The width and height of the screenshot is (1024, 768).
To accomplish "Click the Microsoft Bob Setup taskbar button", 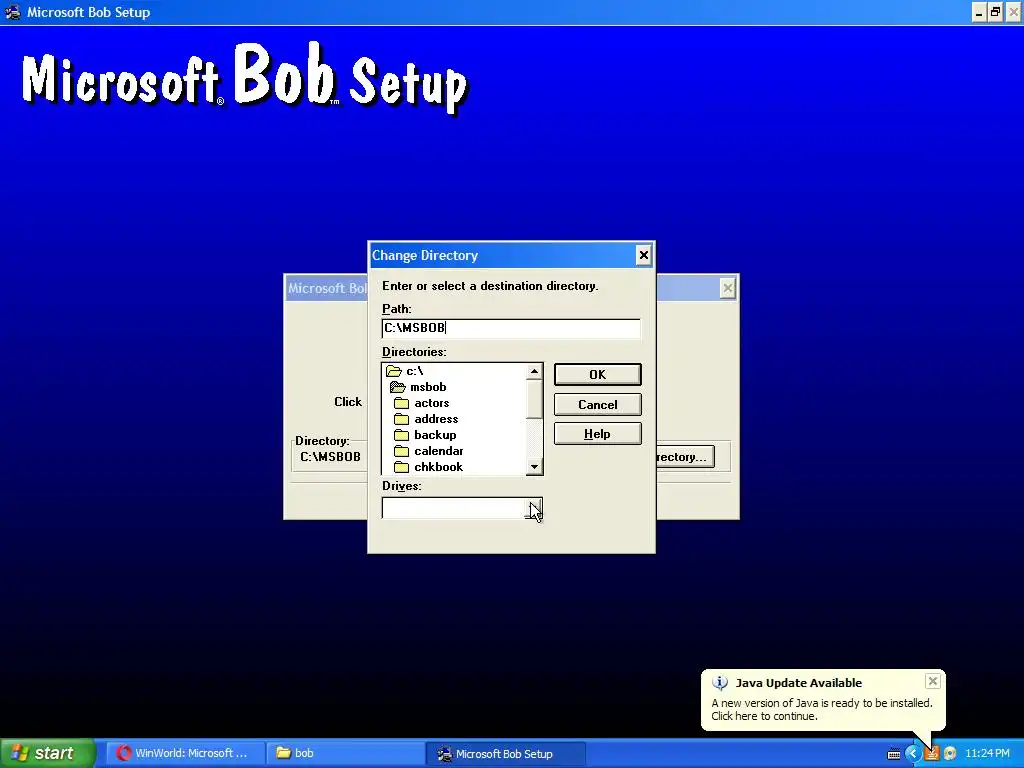I will [x=505, y=753].
